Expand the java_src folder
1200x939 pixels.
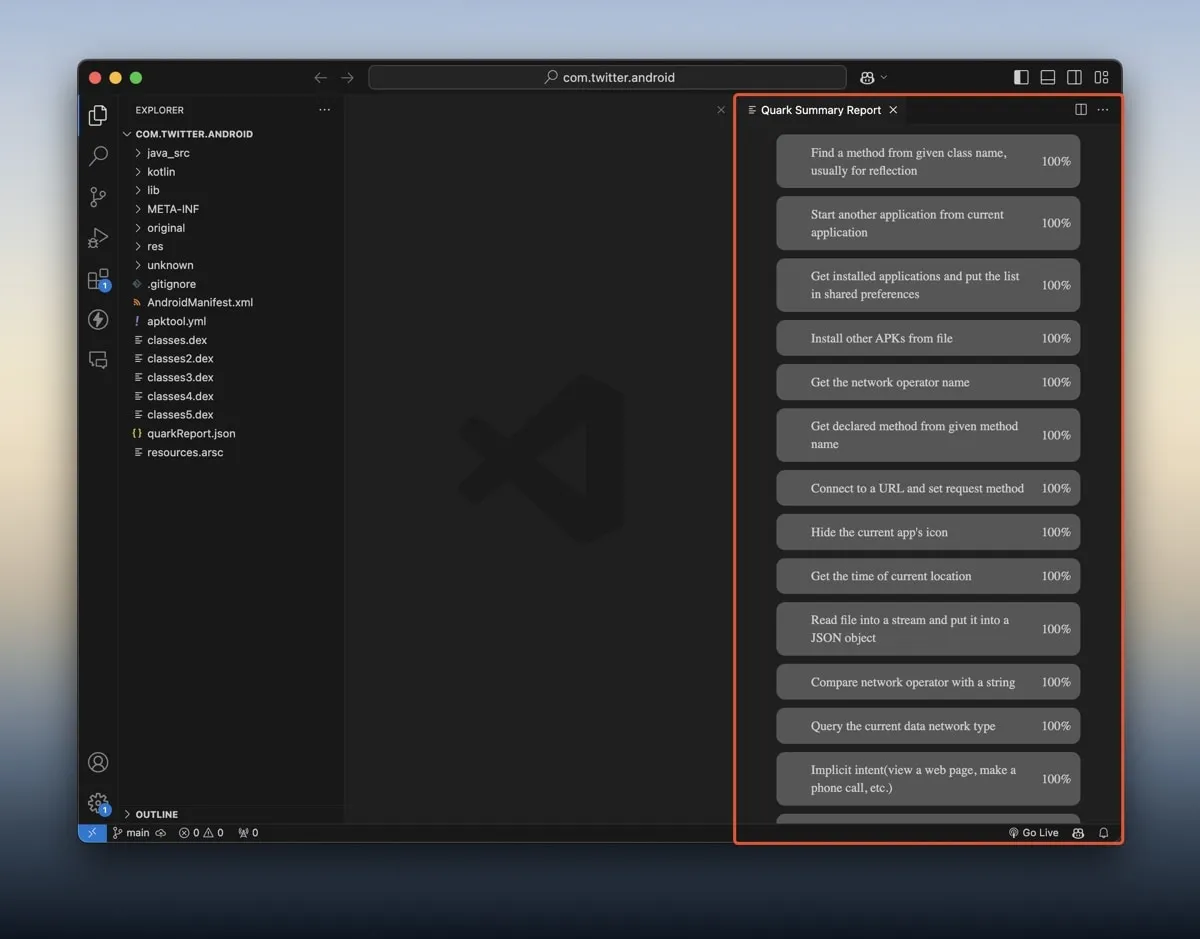pos(167,153)
